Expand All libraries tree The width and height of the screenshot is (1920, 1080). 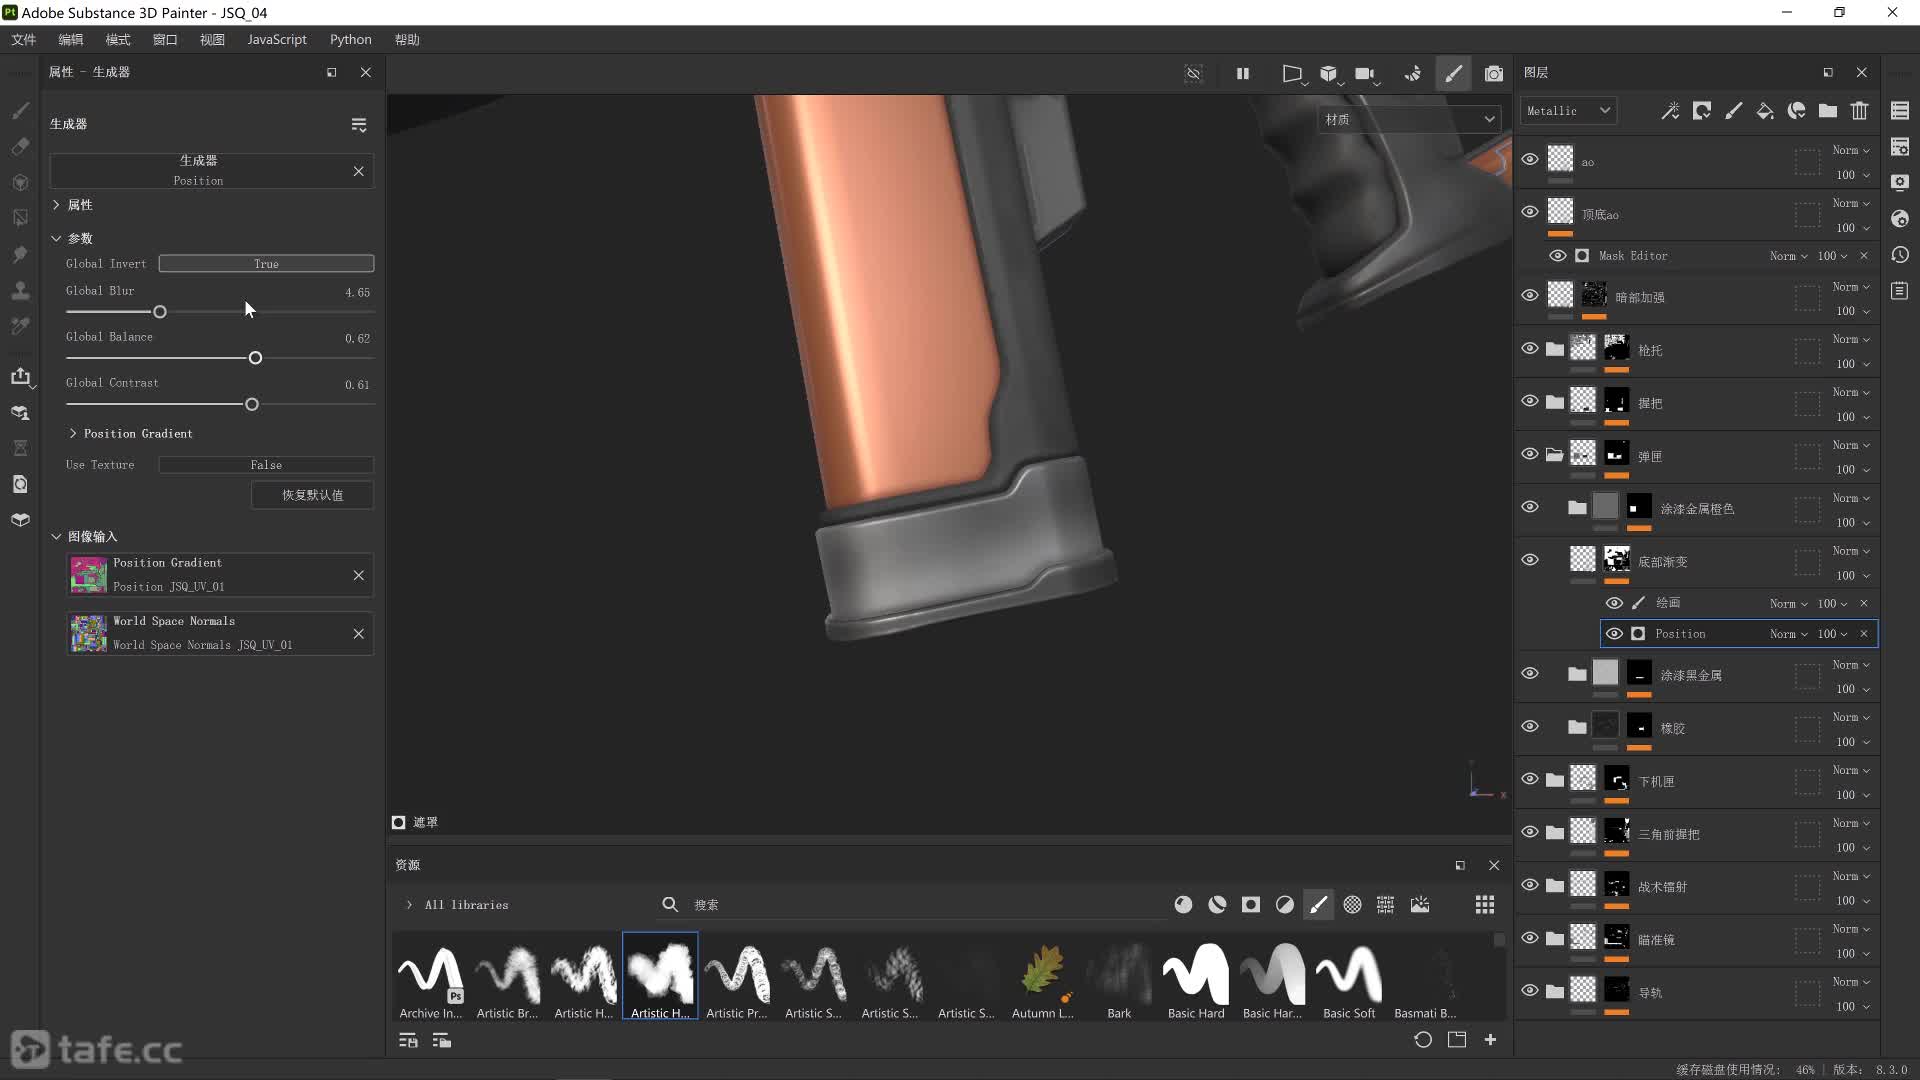[x=409, y=905]
